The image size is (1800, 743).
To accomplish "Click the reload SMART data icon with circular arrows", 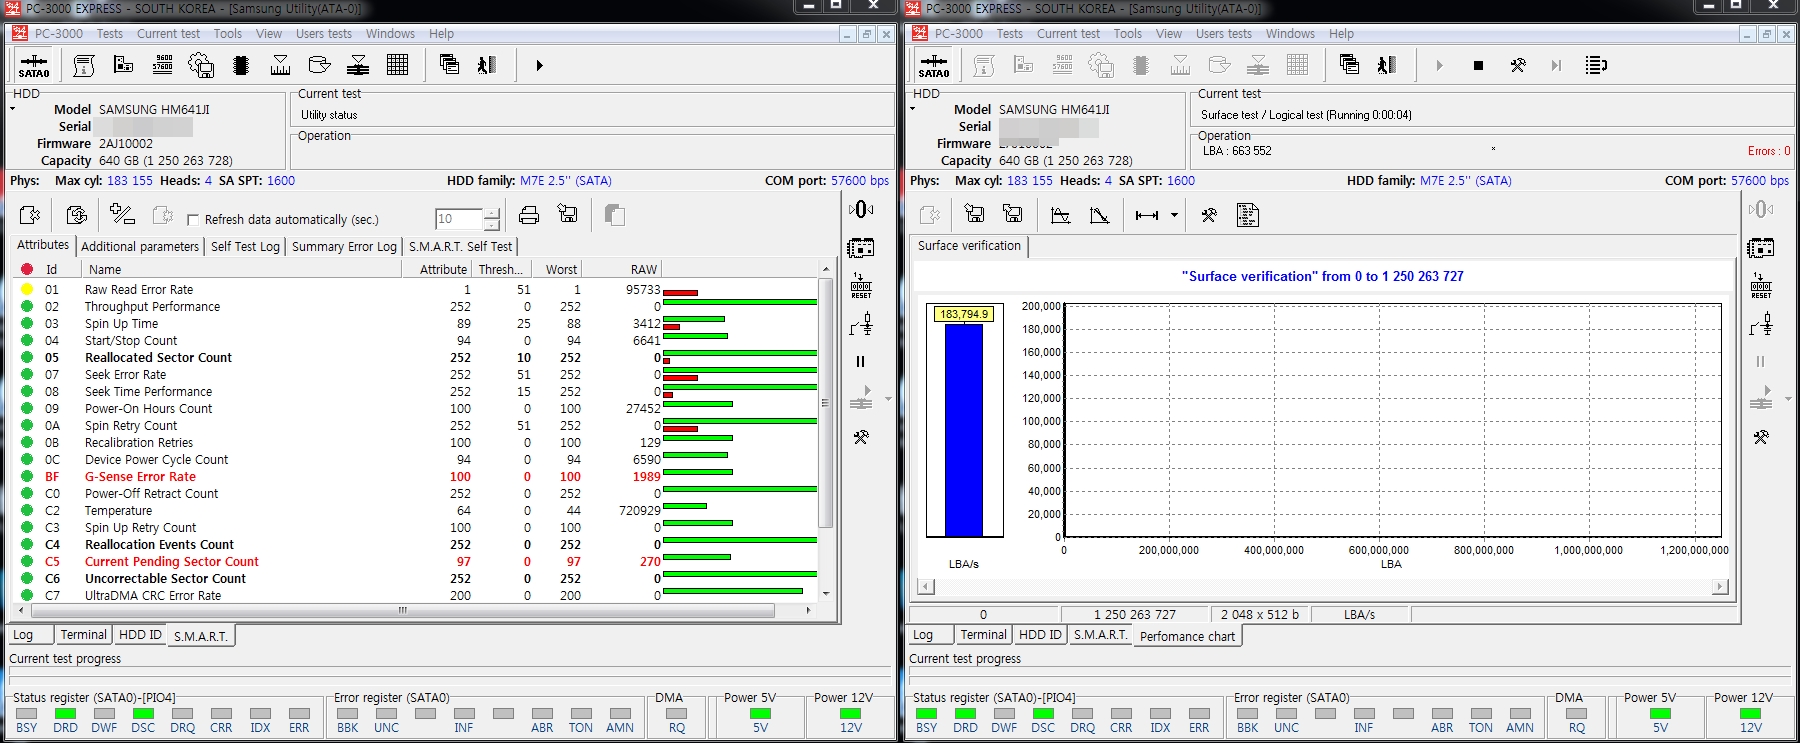I will click(x=76, y=215).
